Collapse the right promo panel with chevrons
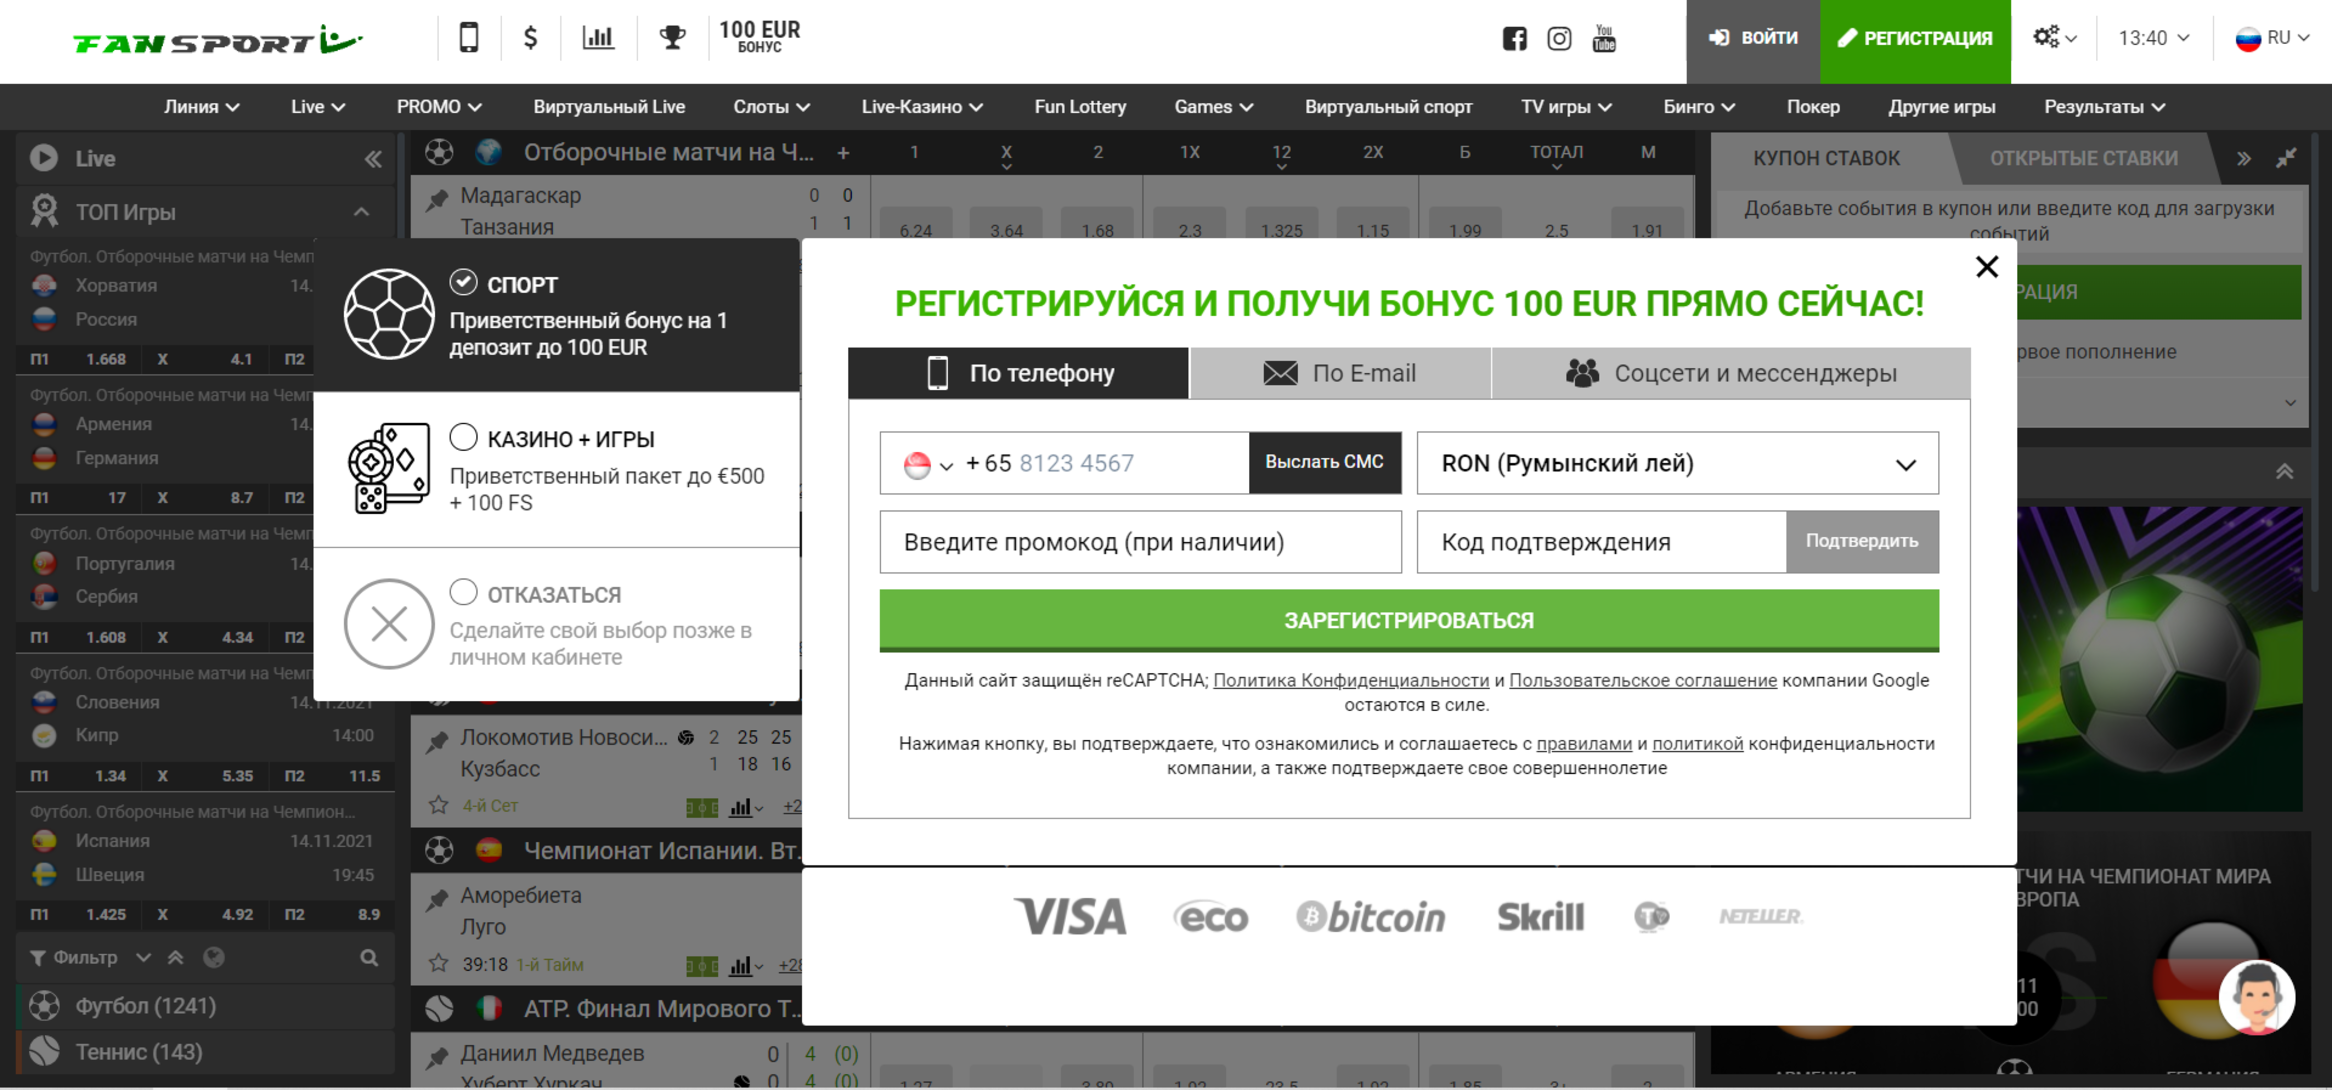This screenshot has height=1090, width=2332. click(2284, 471)
